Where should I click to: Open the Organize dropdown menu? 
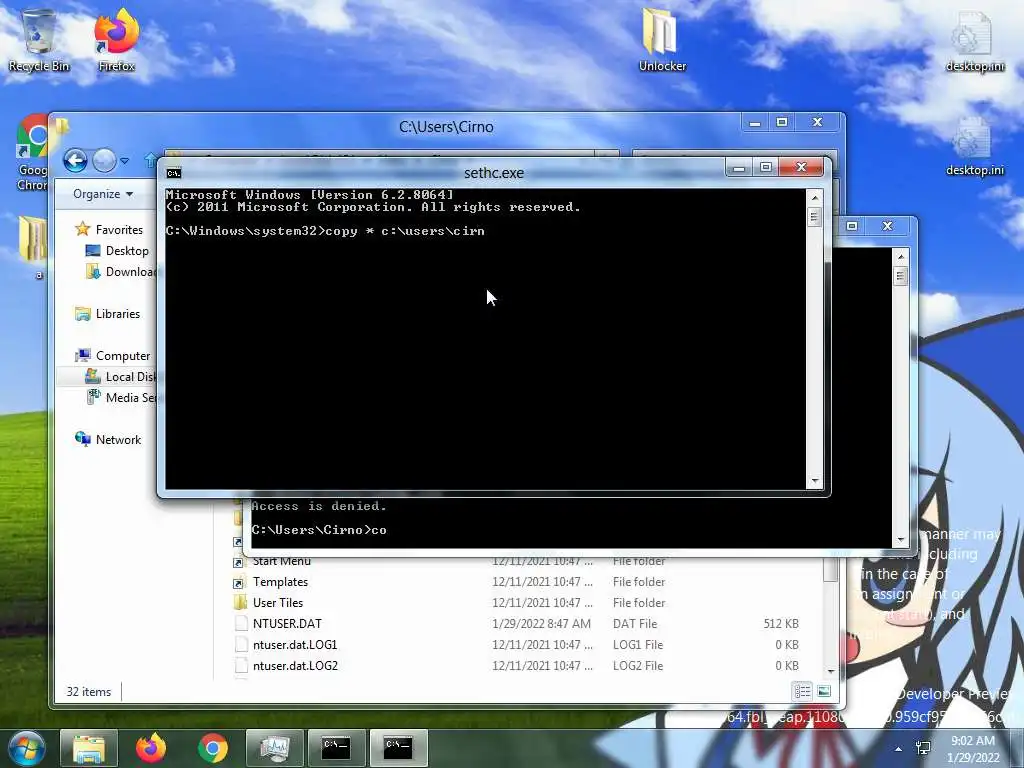click(103, 194)
